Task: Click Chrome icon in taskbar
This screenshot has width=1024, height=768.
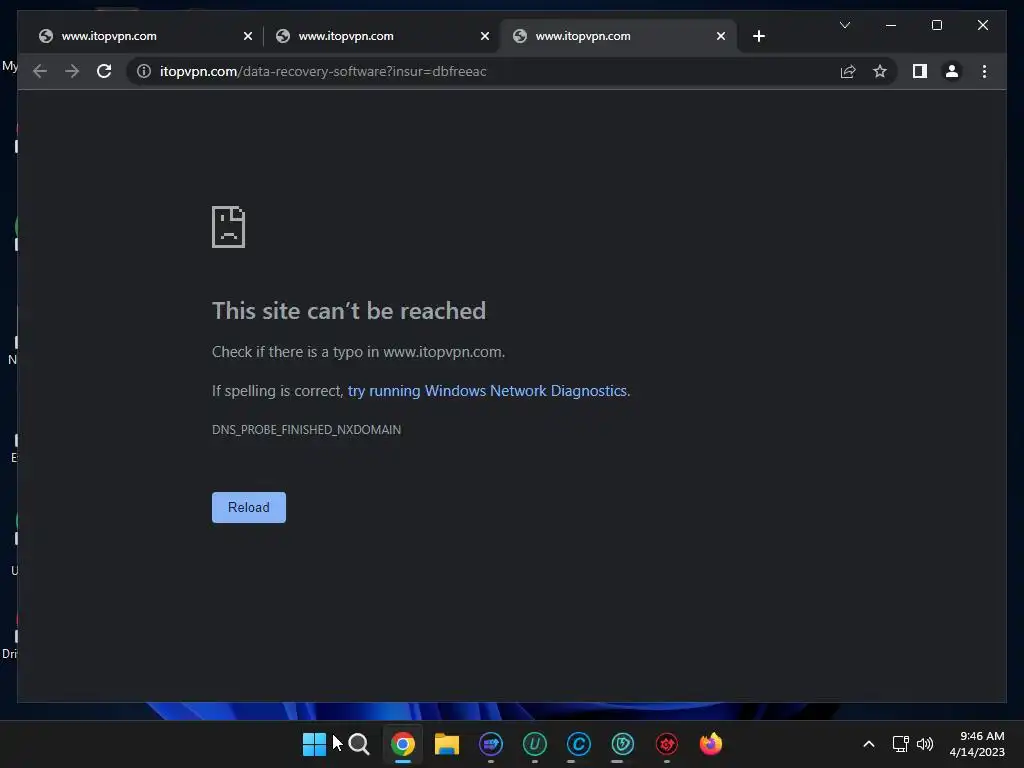Action: [x=403, y=744]
